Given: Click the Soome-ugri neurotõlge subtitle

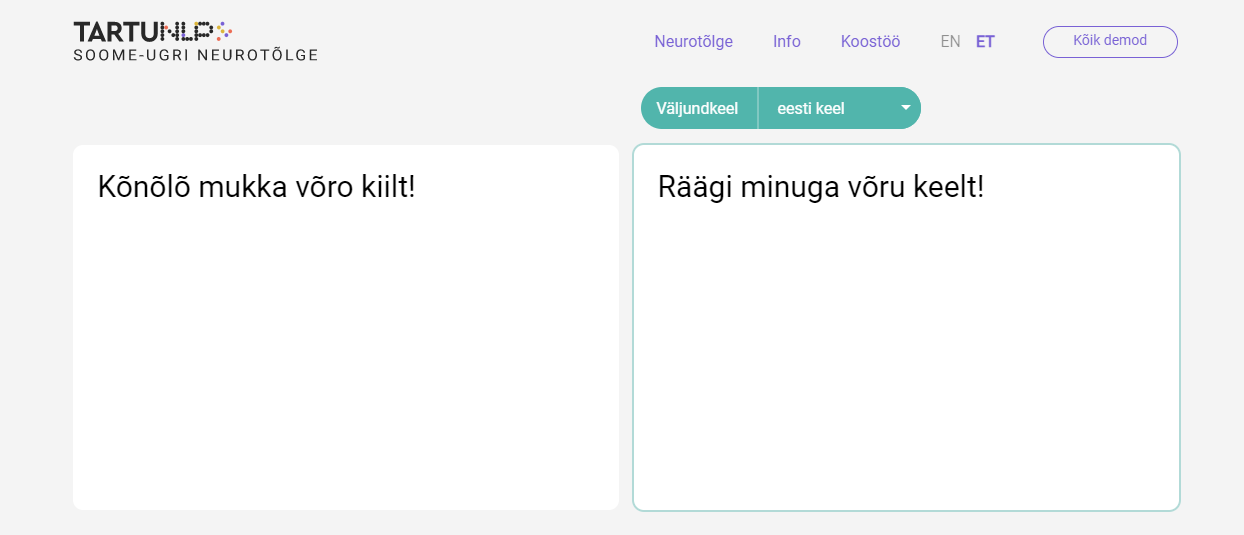Looking at the screenshot, I should [x=196, y=55].
